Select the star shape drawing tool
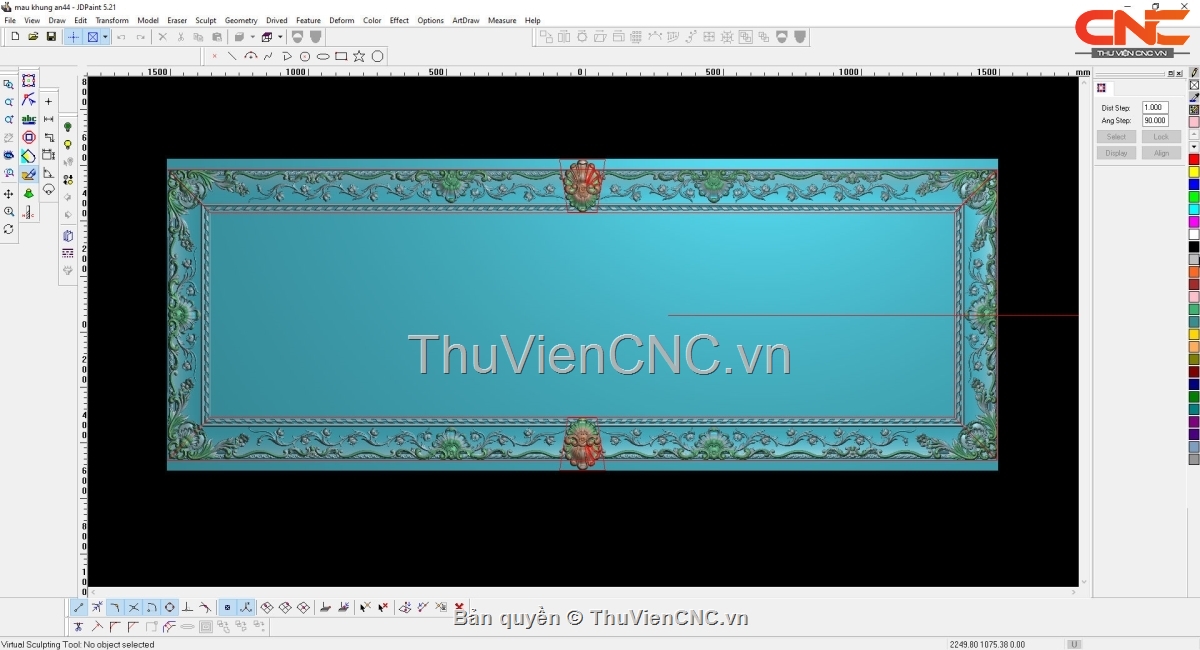Screen dimensions: 1200x650 pyautogui.click(x=359, y=57)
